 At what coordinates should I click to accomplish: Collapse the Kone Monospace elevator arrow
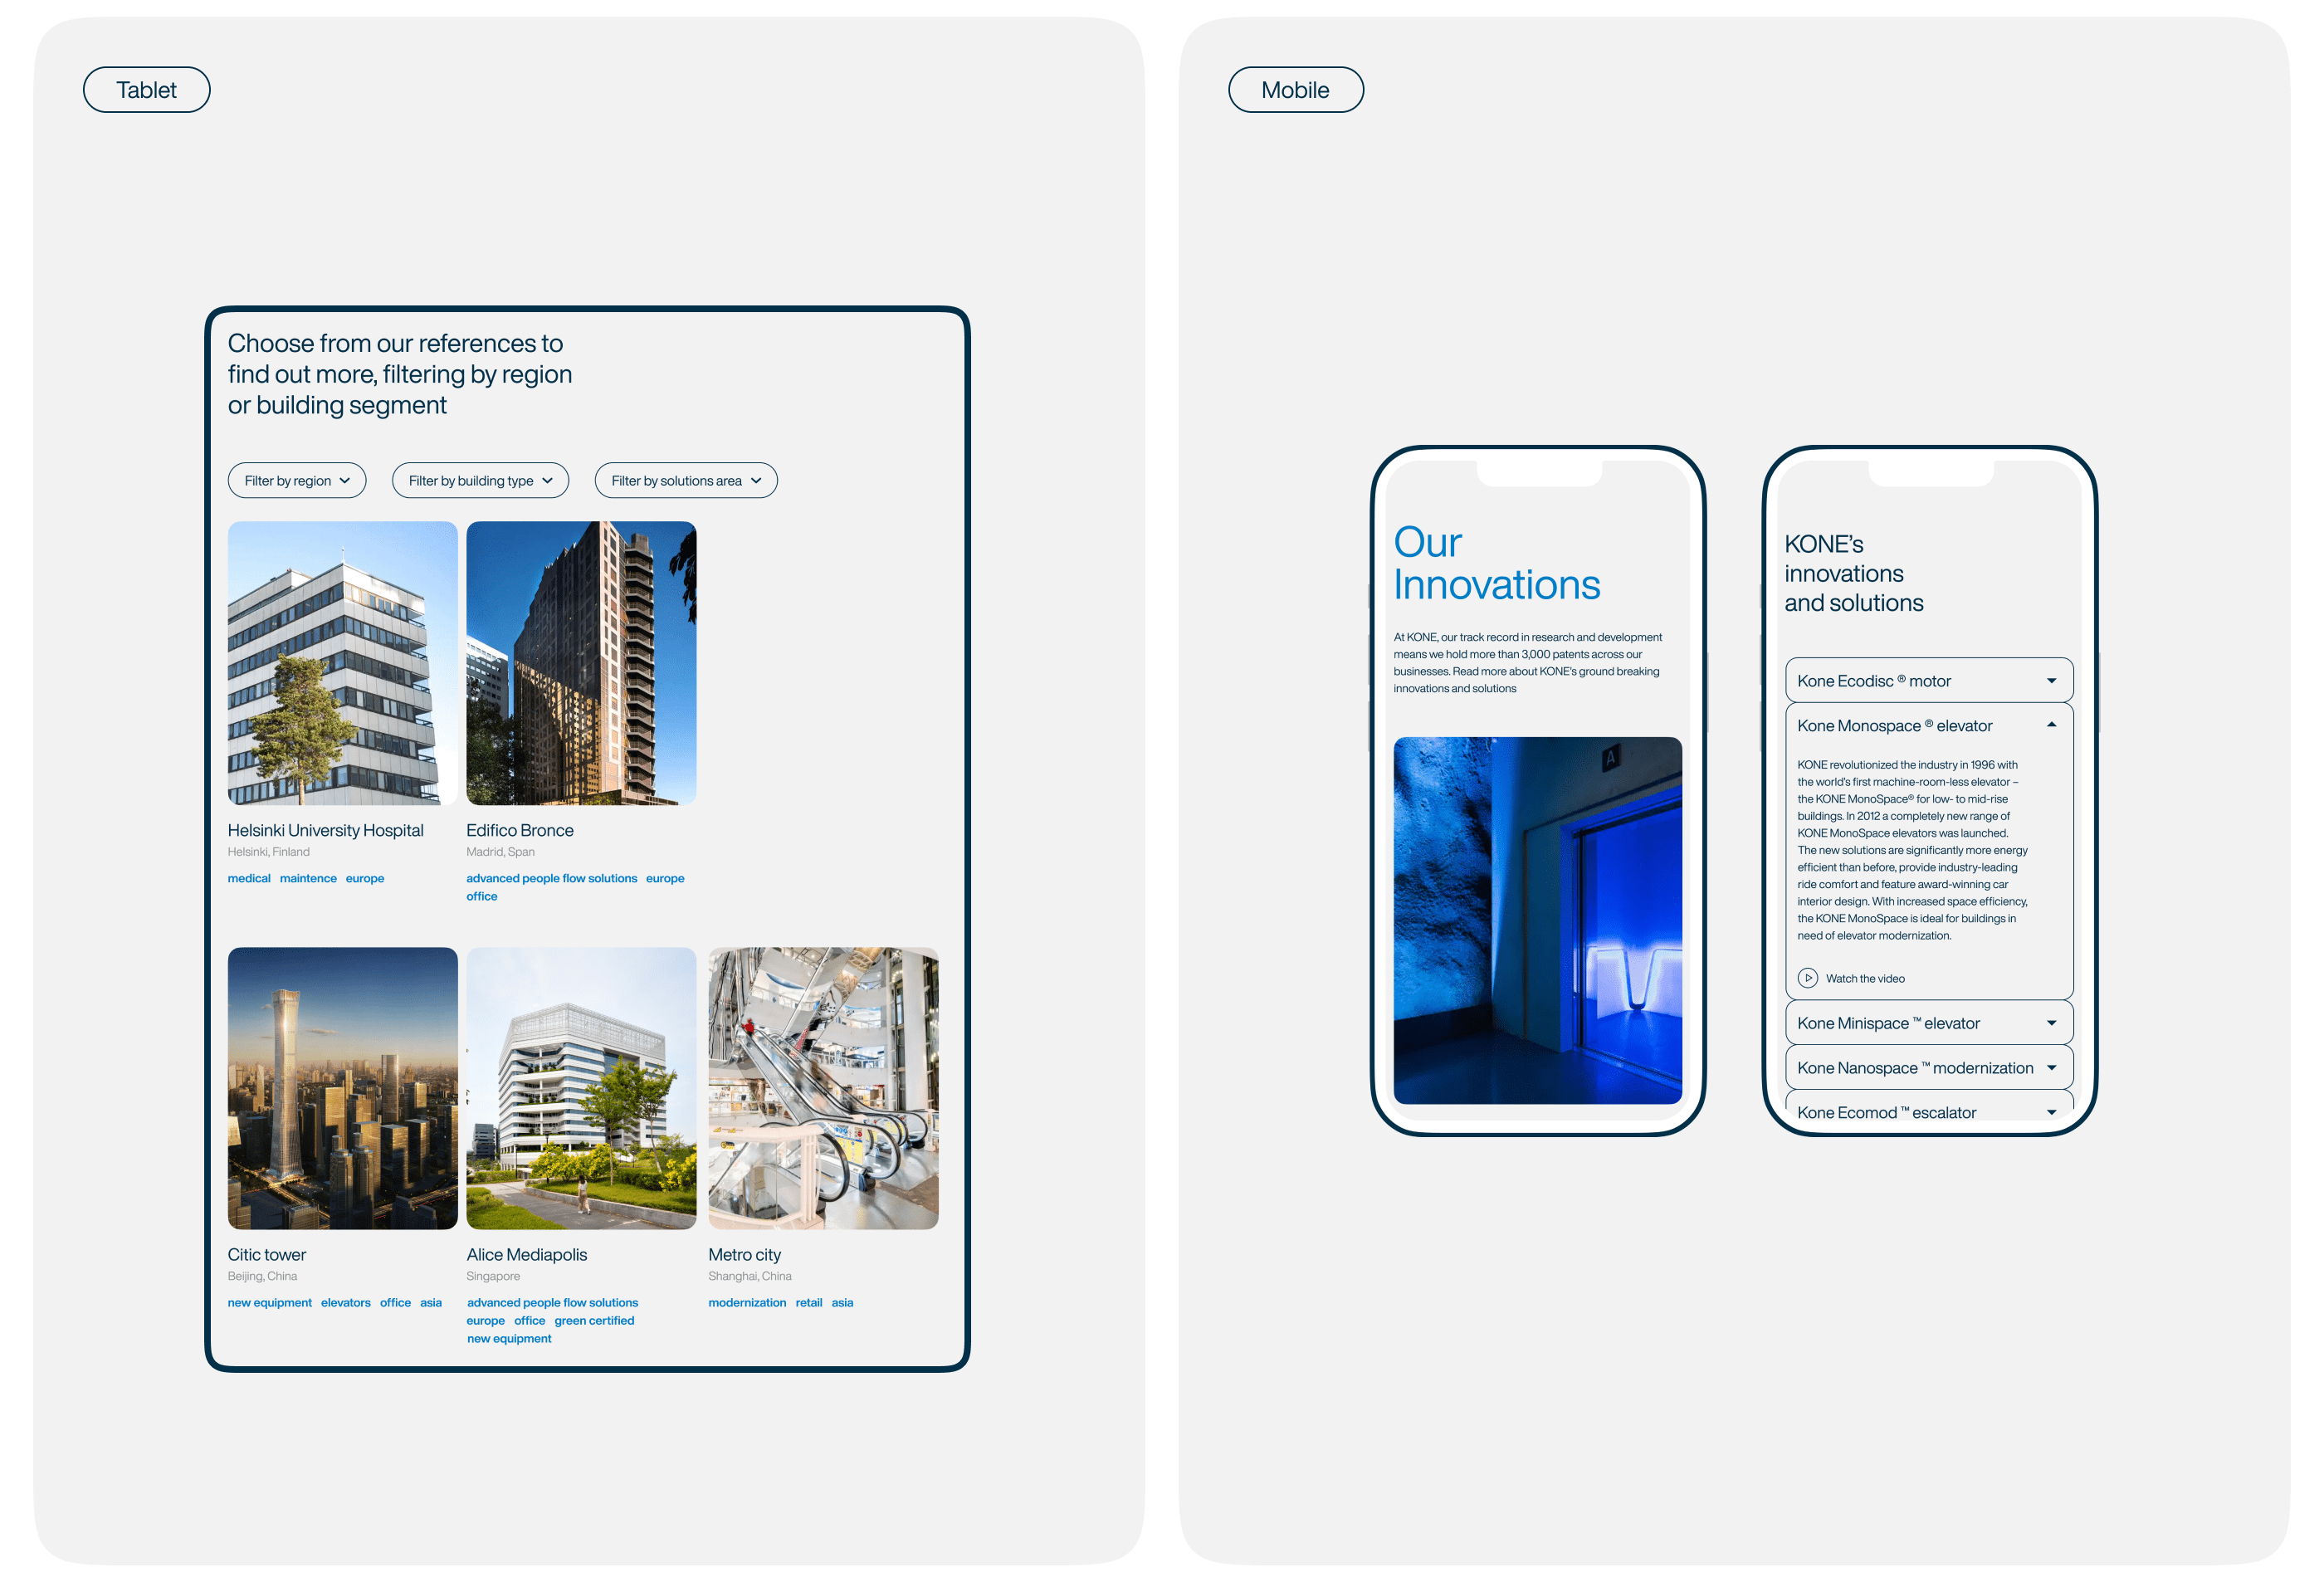pos(2051,725)
